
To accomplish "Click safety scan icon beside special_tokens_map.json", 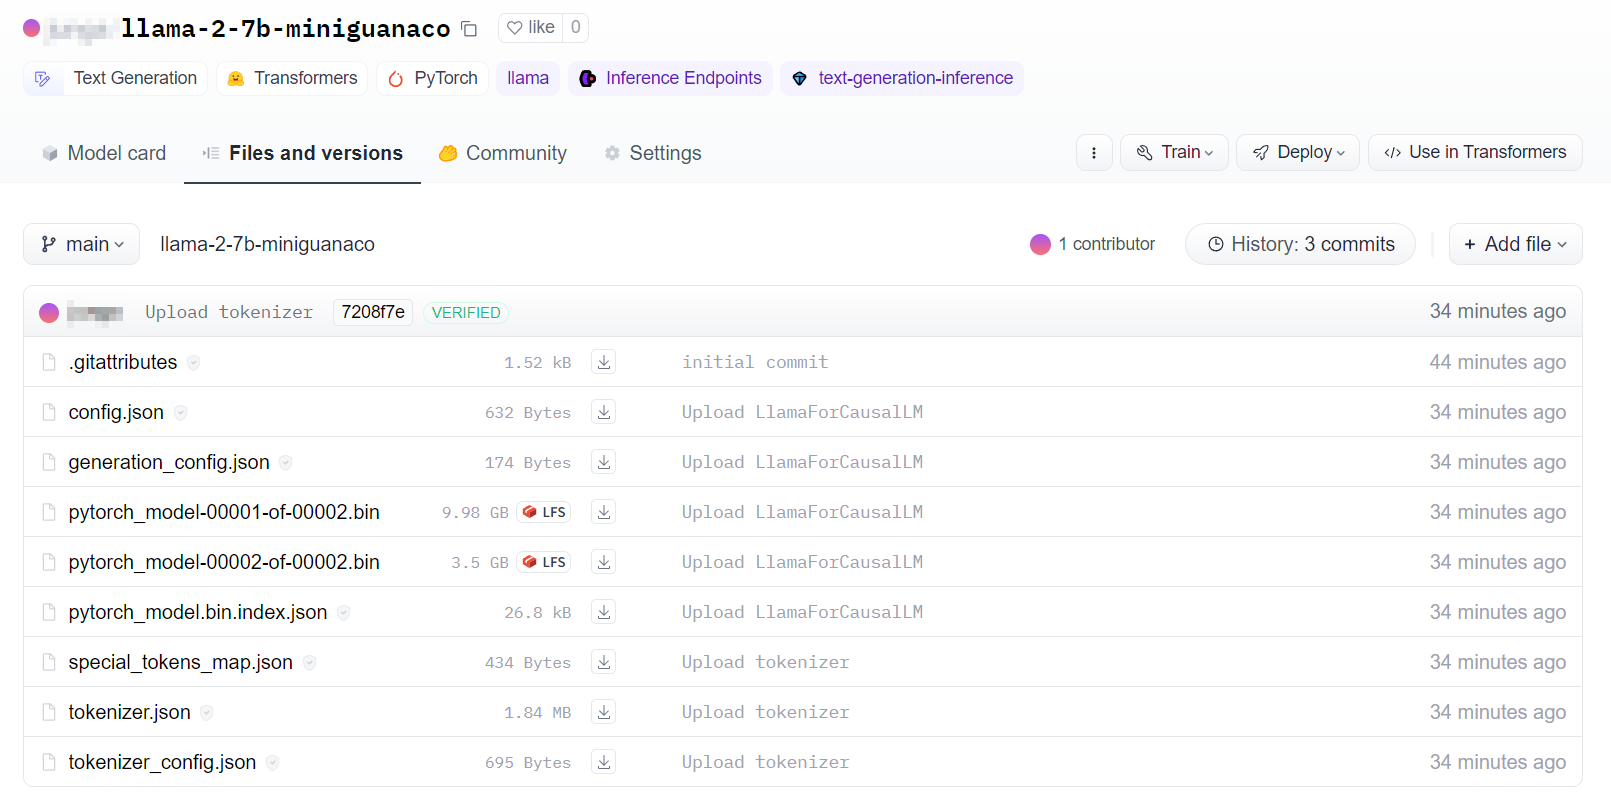I will point(310,663).
